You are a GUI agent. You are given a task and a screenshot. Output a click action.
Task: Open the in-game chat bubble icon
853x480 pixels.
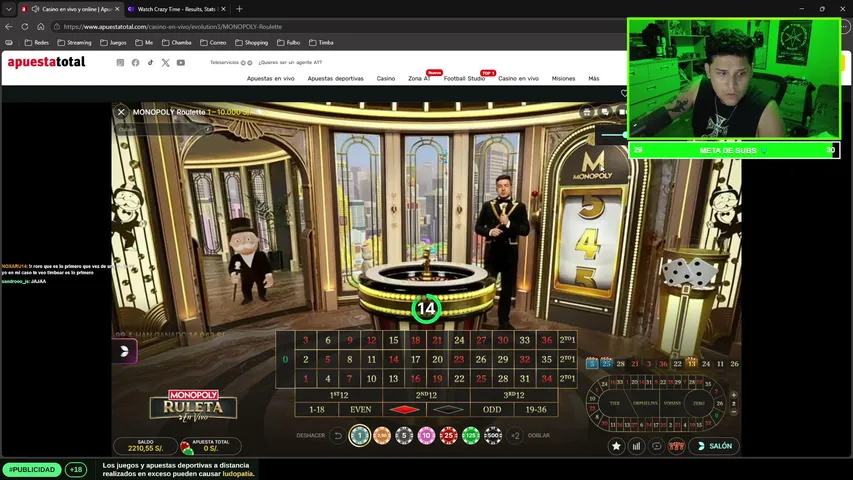click(604, 112)
